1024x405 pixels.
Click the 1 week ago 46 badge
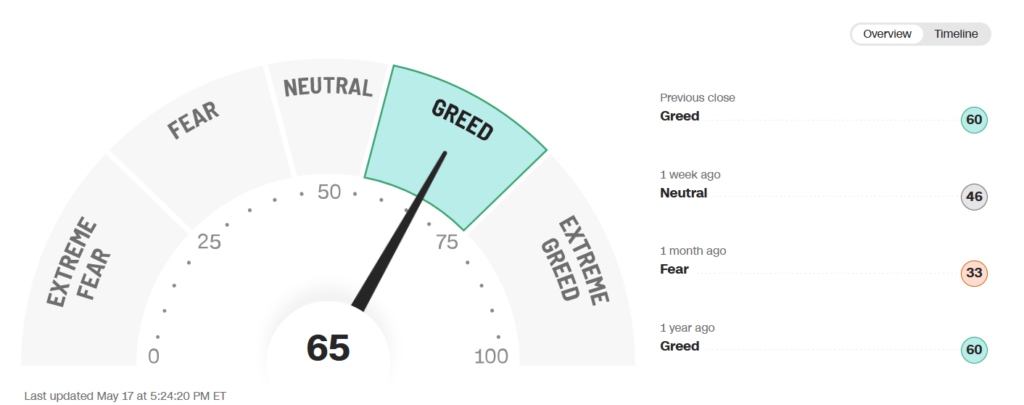tap(974, 197)
